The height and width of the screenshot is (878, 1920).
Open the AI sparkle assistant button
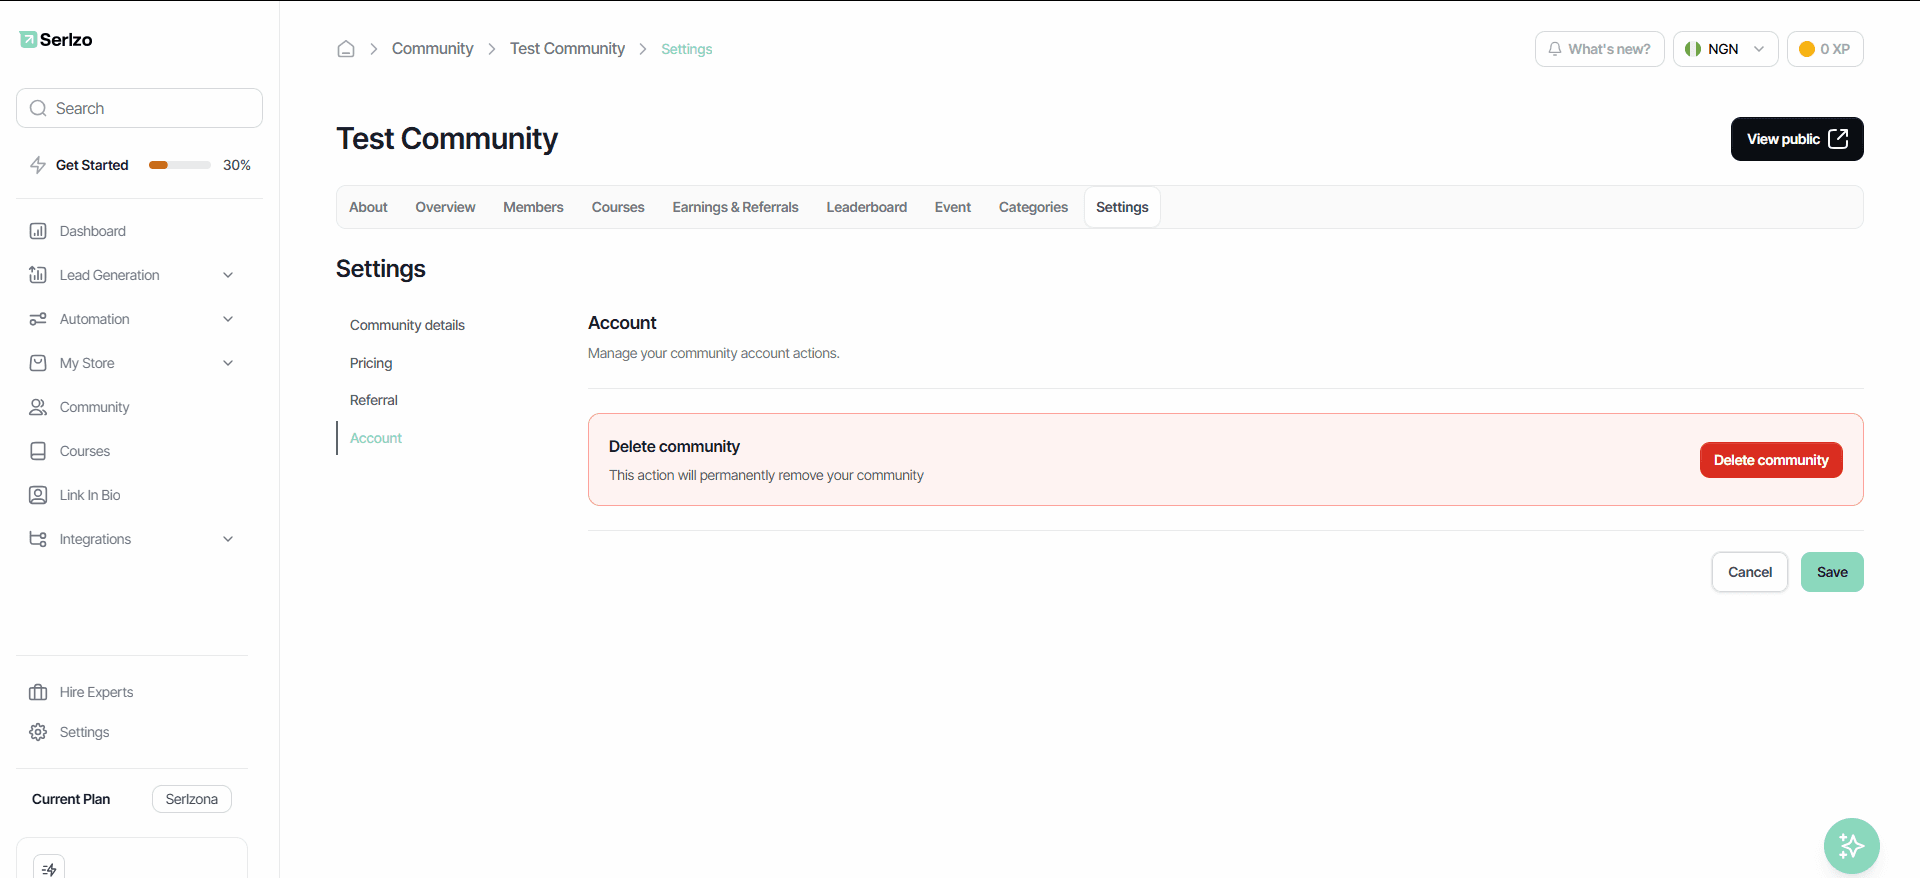point(1852,846)
